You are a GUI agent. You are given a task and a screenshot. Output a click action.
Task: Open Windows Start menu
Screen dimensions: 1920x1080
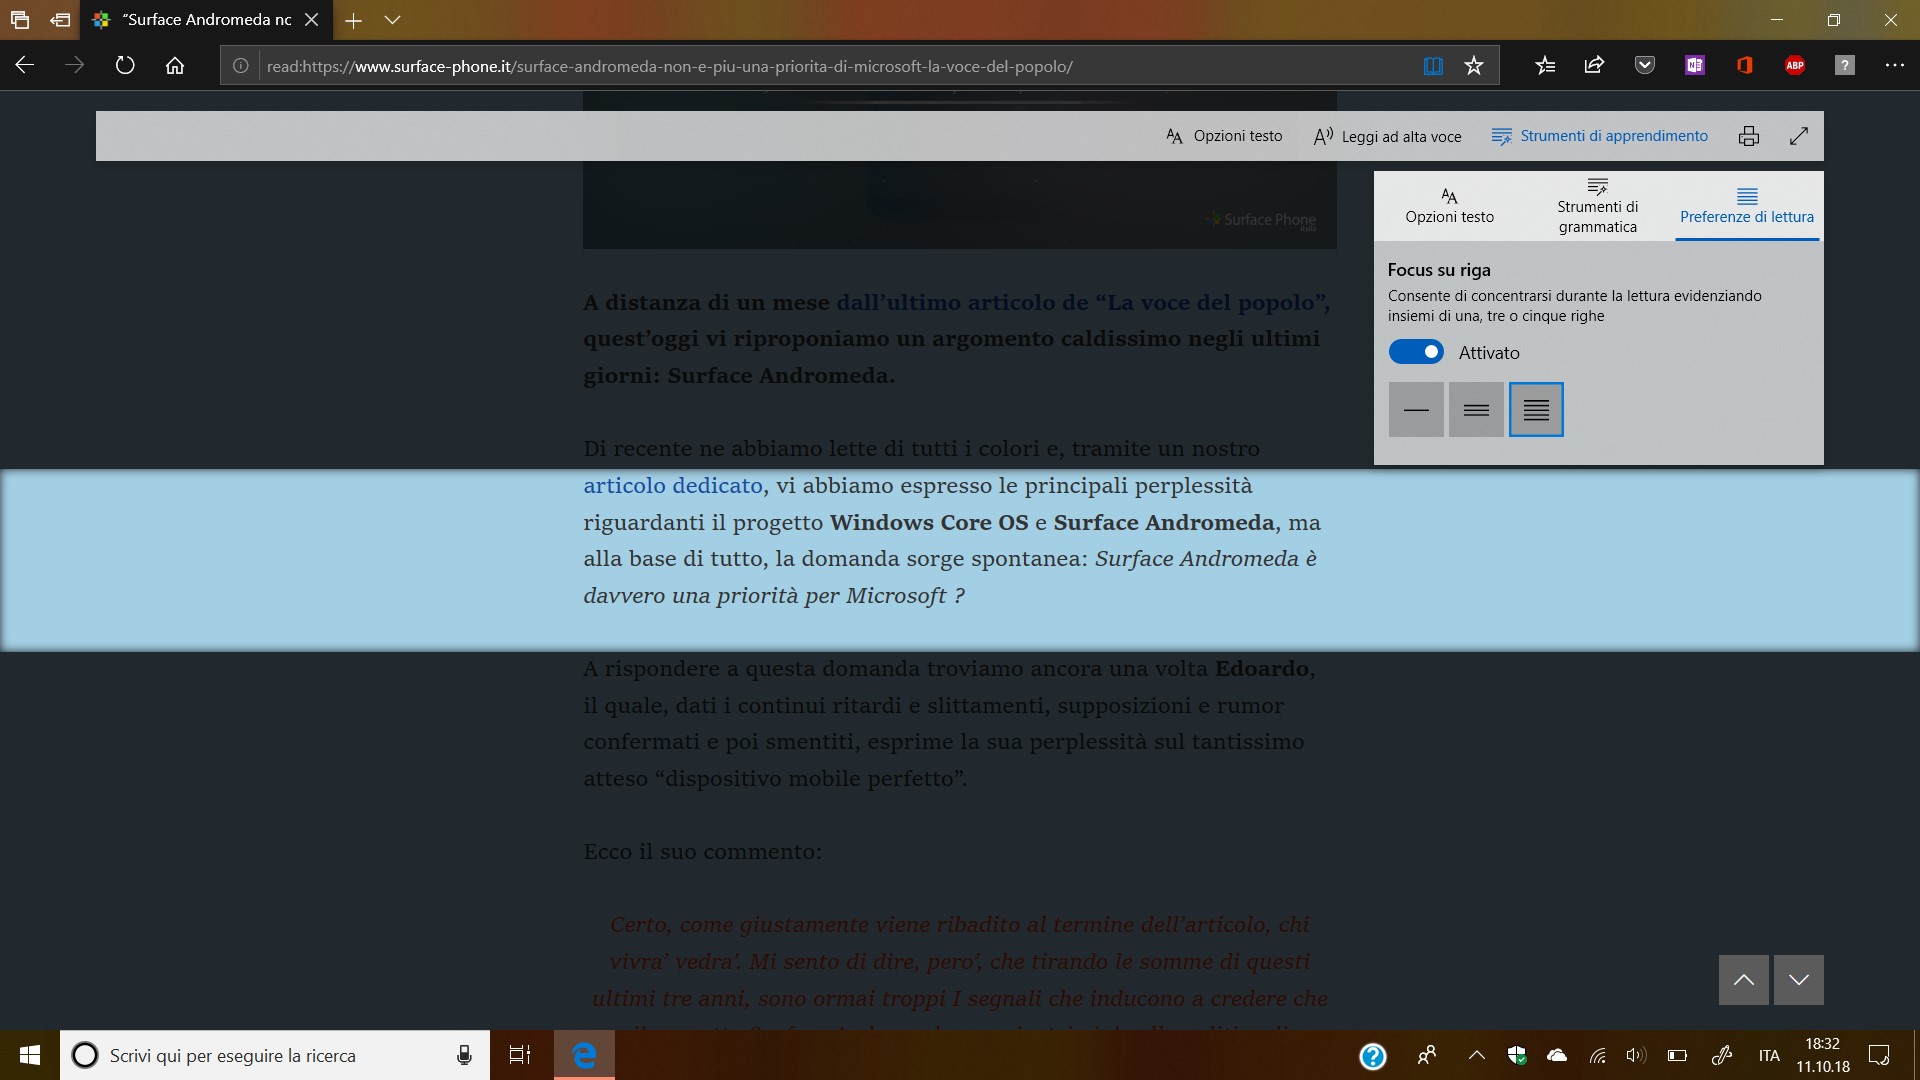tap(30, 1055)
